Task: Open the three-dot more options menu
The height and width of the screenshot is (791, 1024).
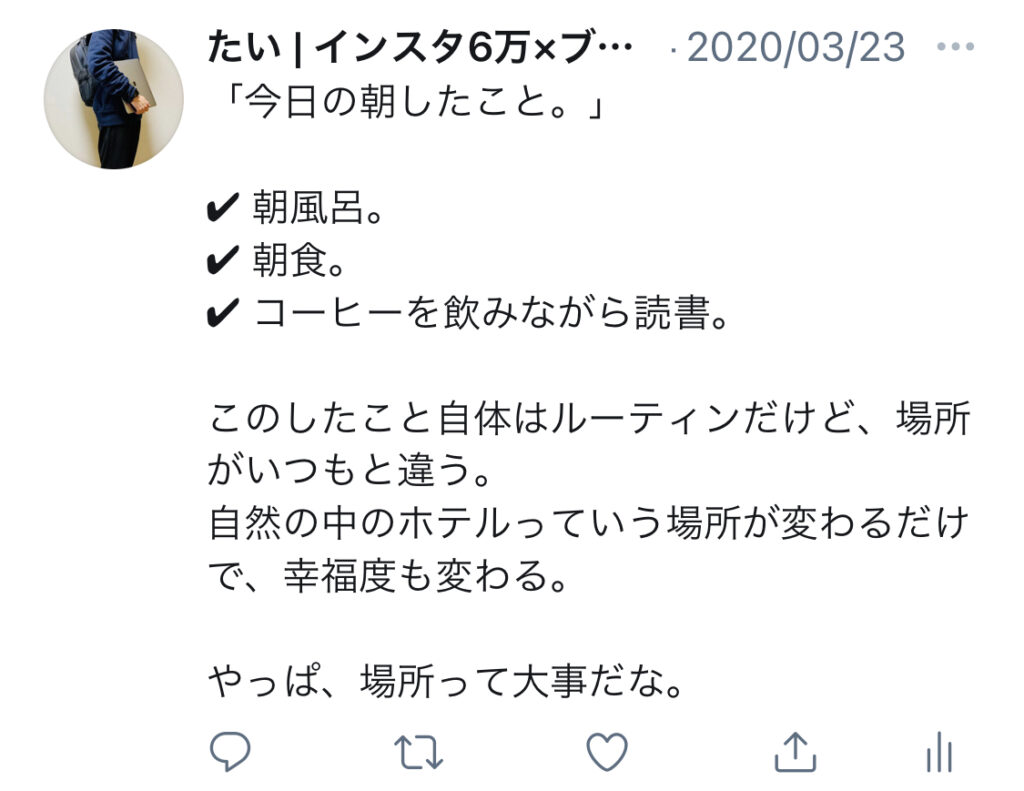Action: point(955,46)
